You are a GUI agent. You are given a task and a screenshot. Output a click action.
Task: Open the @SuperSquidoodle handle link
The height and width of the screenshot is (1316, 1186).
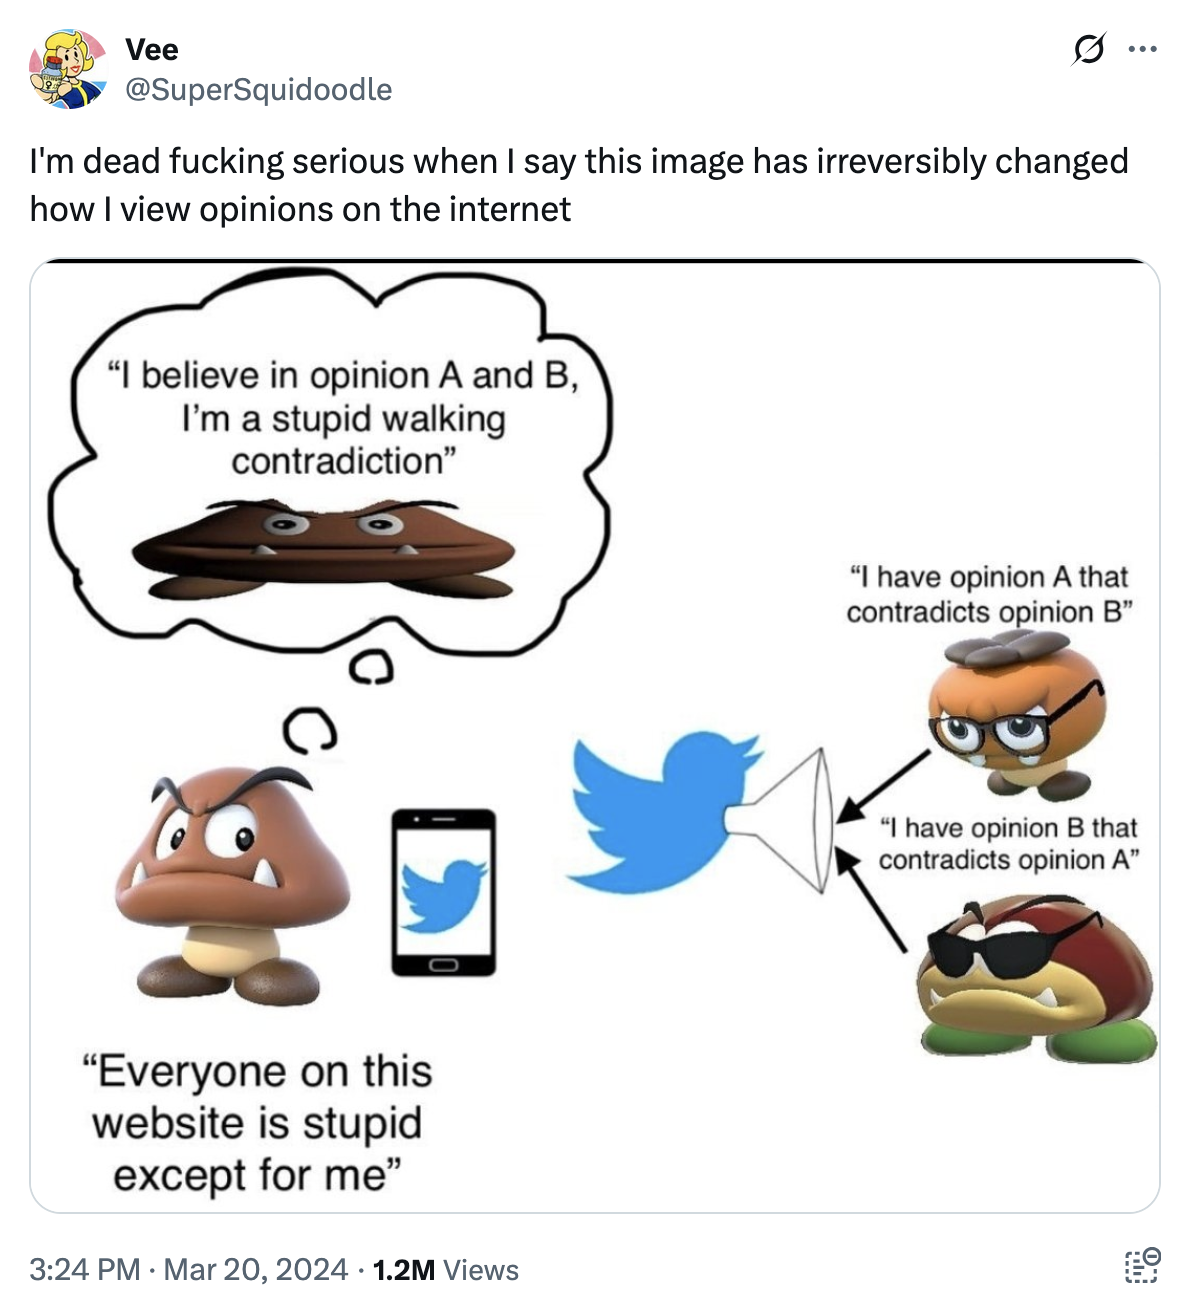[258, 89]
